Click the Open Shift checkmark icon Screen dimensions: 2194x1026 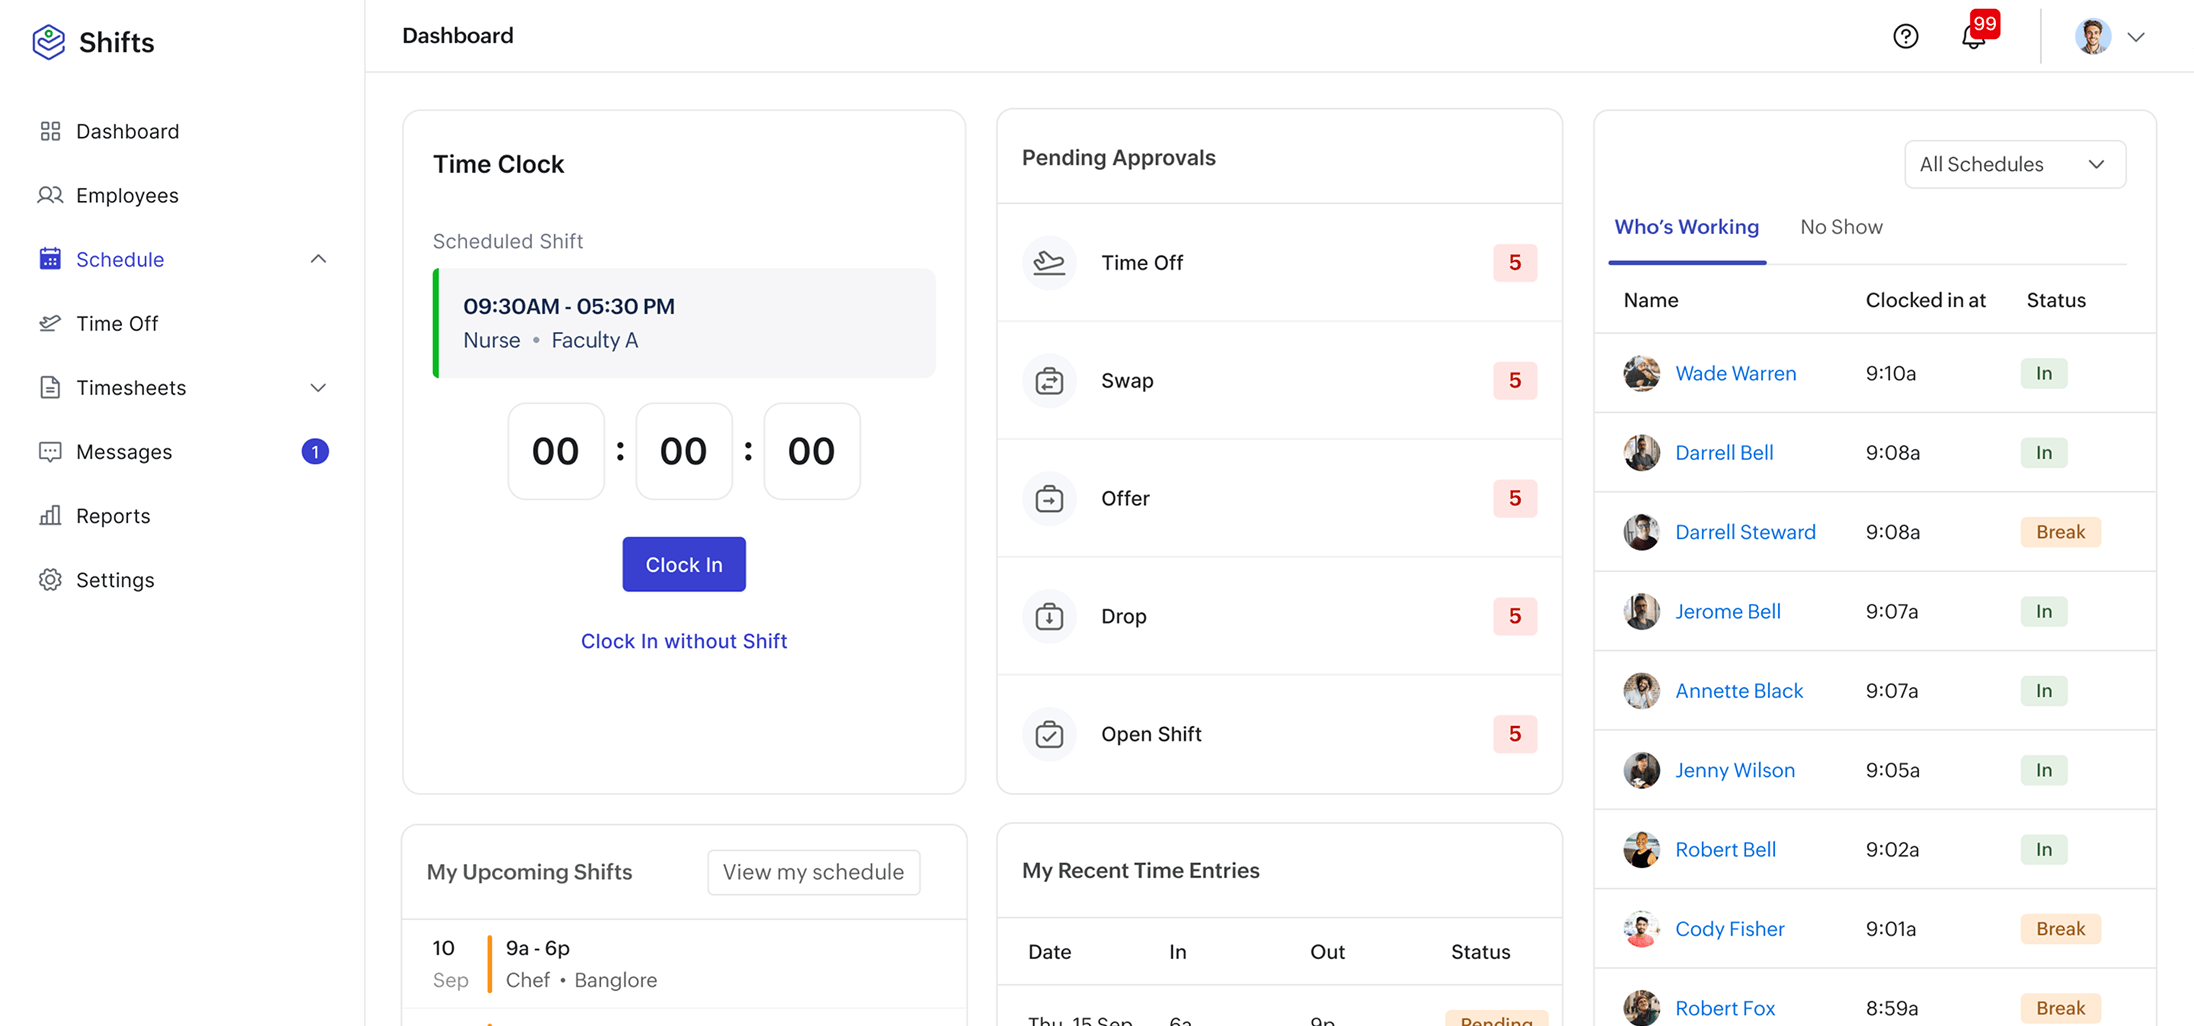pos(1049,734)
